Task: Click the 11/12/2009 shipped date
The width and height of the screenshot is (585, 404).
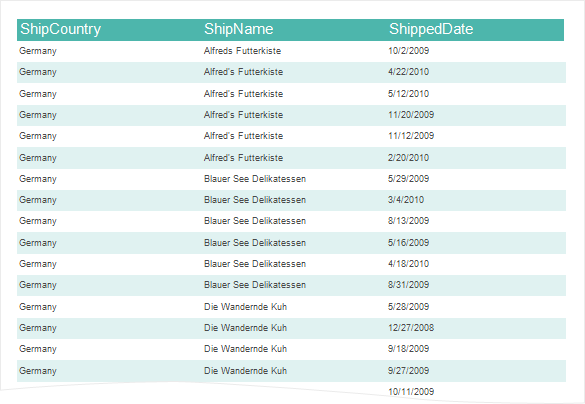Action: (411, 136)
